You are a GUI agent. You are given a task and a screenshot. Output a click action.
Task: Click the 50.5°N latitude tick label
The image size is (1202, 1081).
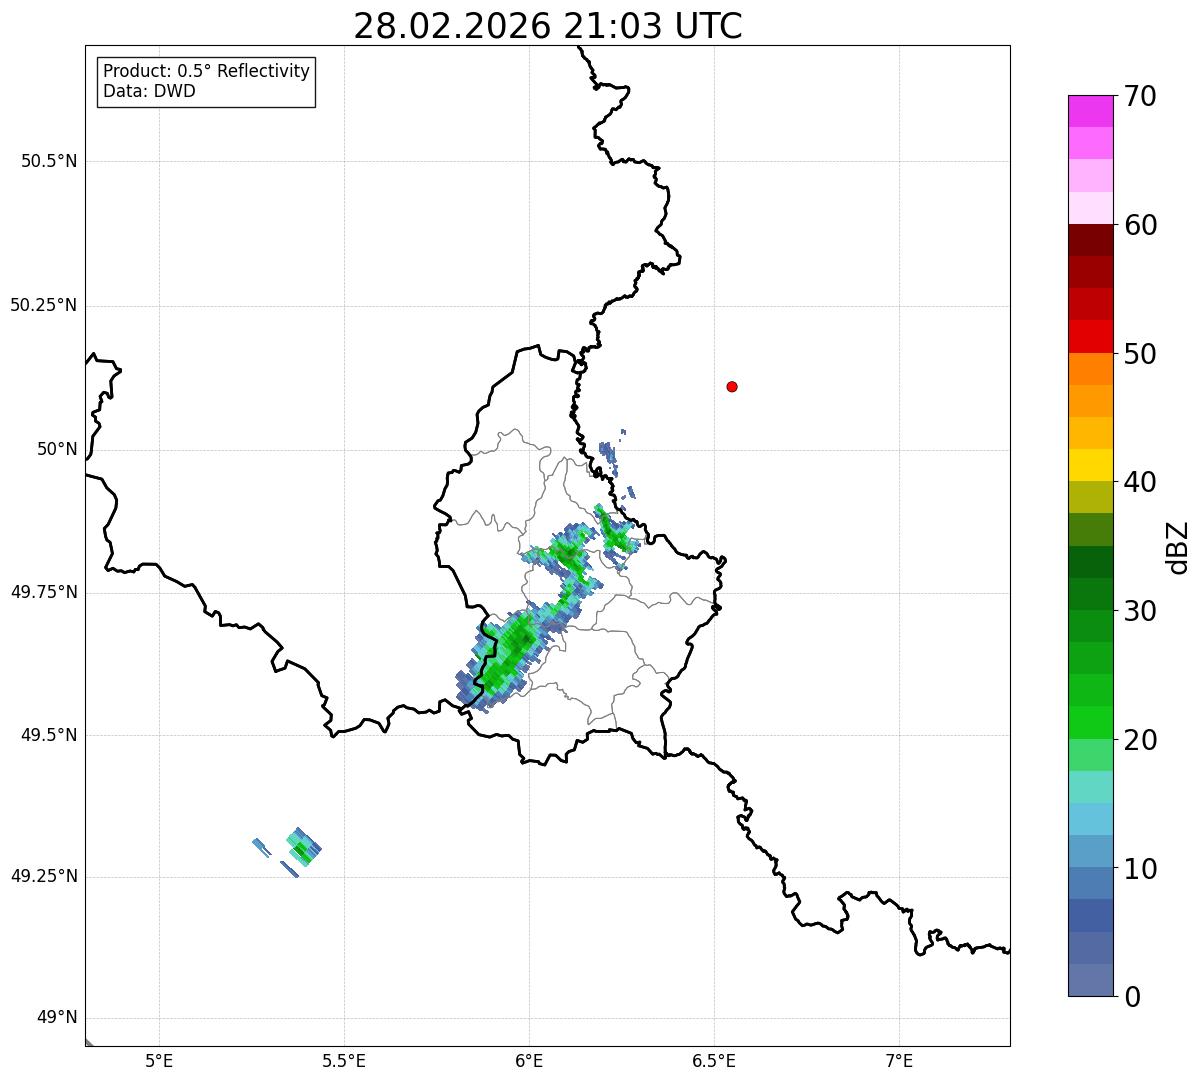point(49,161)
